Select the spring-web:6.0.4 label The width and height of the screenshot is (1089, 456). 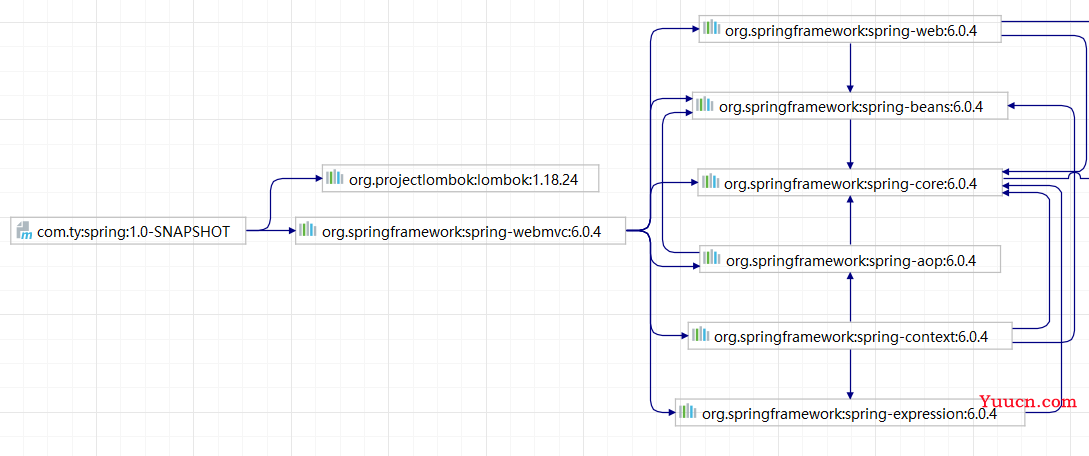click(x=851, y=31)
